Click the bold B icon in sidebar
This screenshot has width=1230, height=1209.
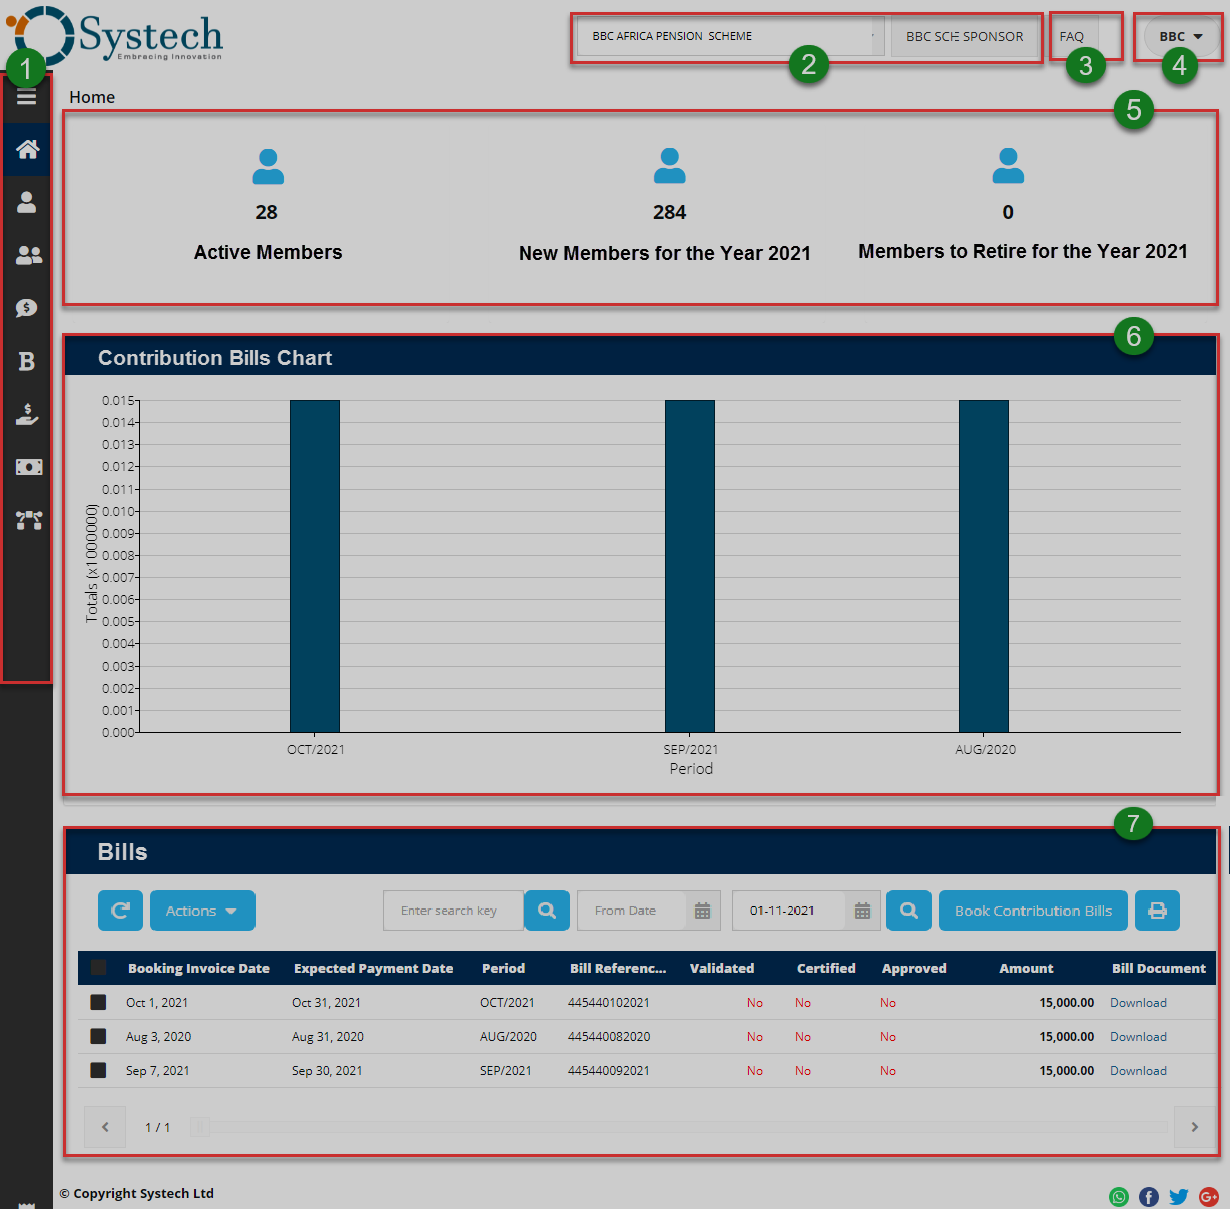coord(27,361)
